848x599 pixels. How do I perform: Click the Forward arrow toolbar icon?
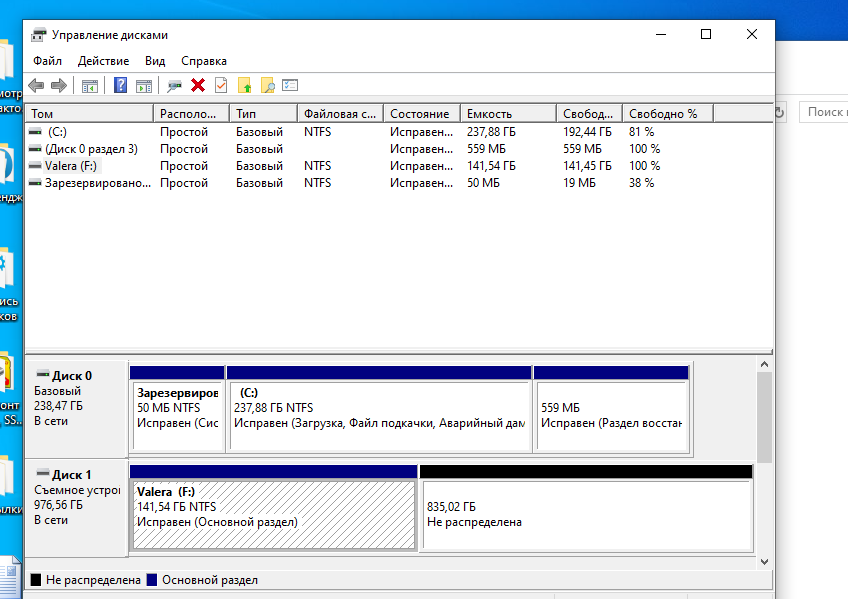click(x=58, y=85)
